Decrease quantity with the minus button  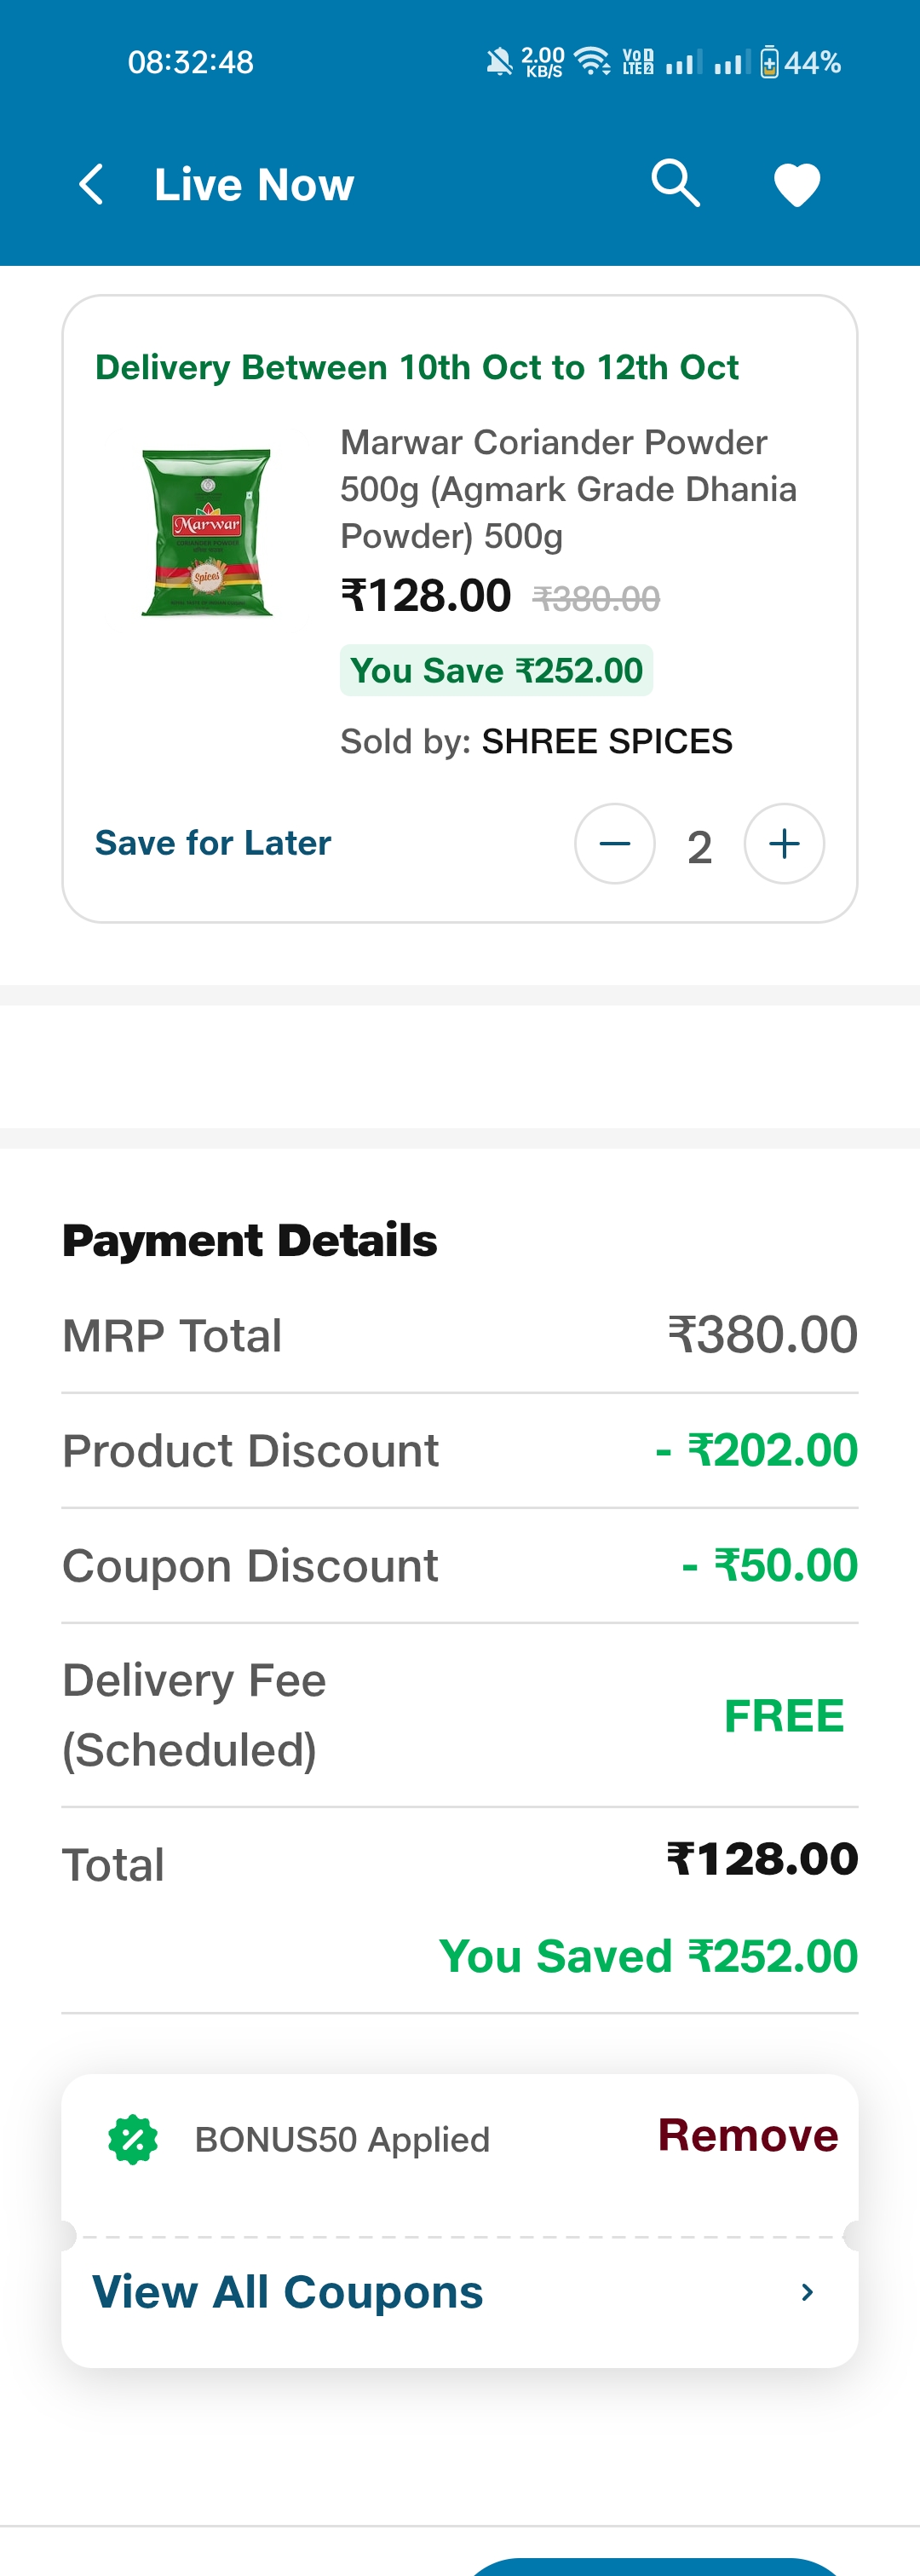pos(614,844)
